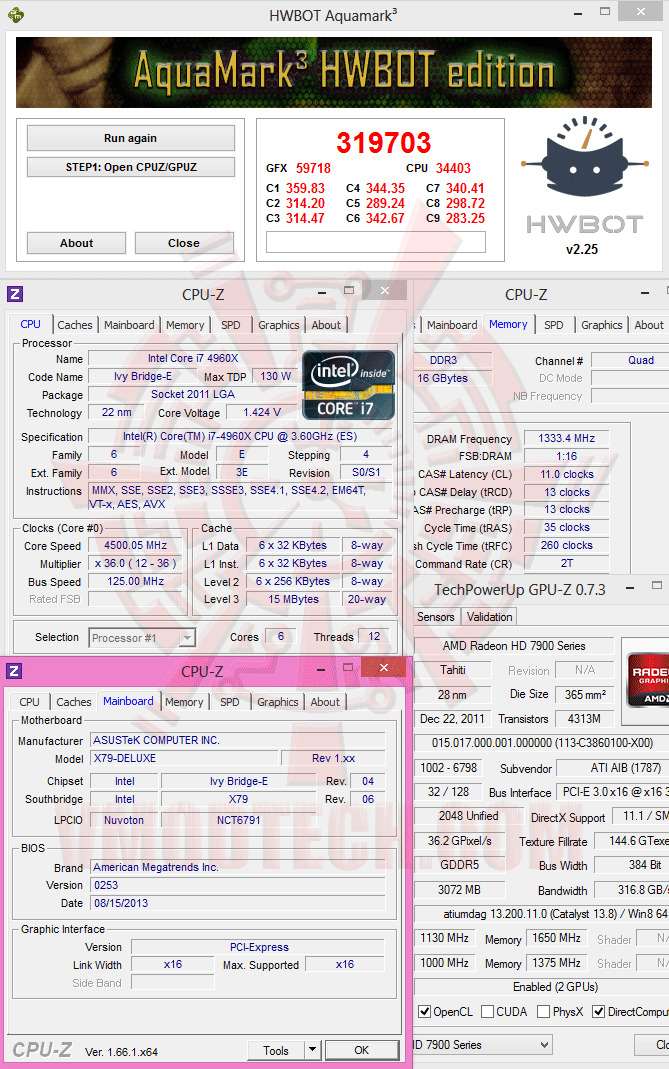The image size is (669, 1069).
Task: Select Memory tab in top-left CPU-Z window
Action: [x=185, y=325]
